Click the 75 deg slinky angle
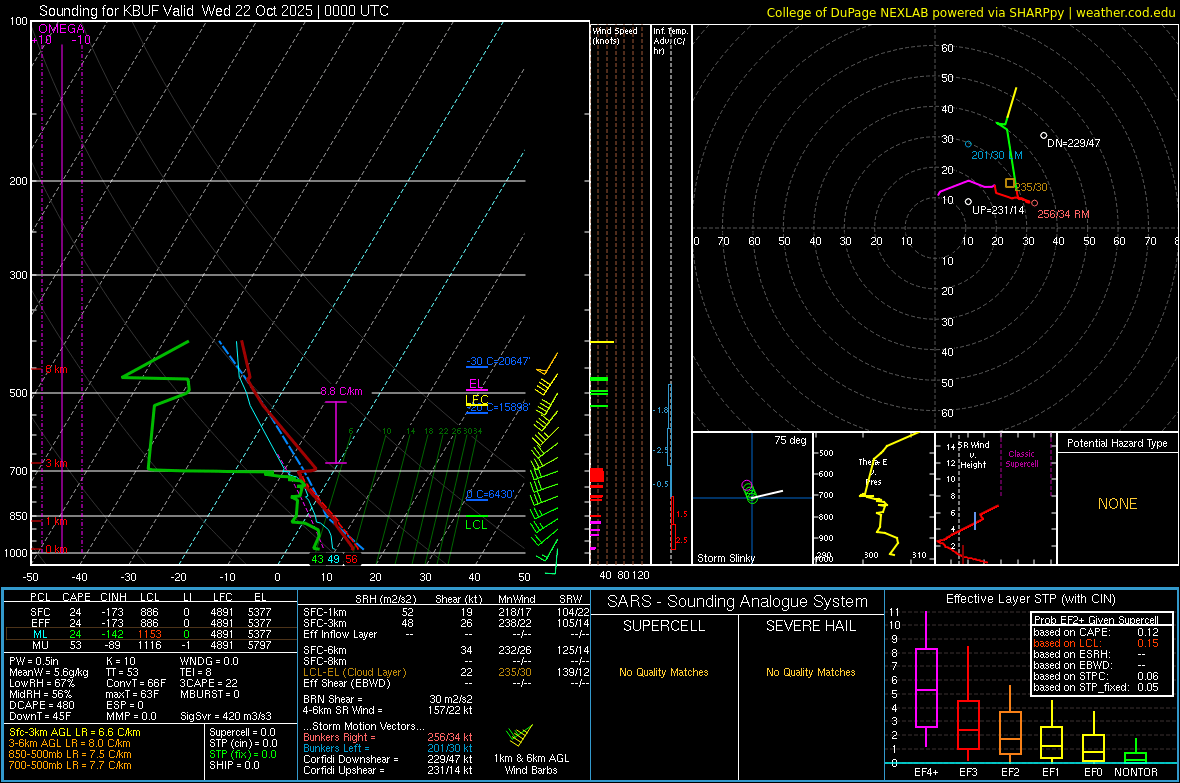The height and width of the screenshot is (783, 1180). [790, 440]
